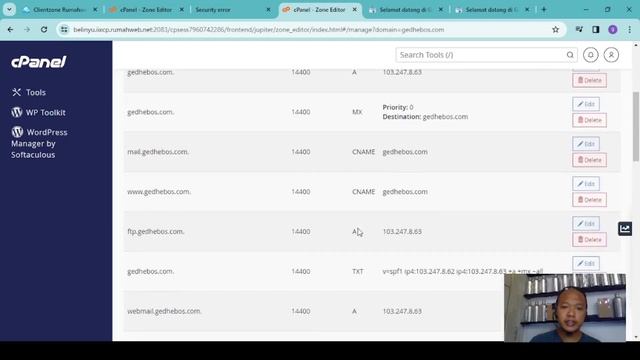Click the www.gedhebos.com. record name
Image resolution: width=640 pixels, height=360 pixels.
coord(159,191)
